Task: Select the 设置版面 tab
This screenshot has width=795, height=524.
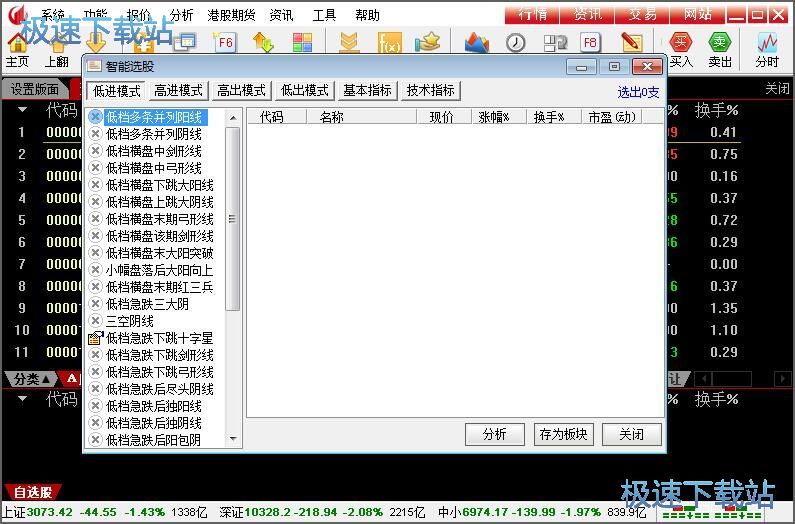Action: point(34,89)
